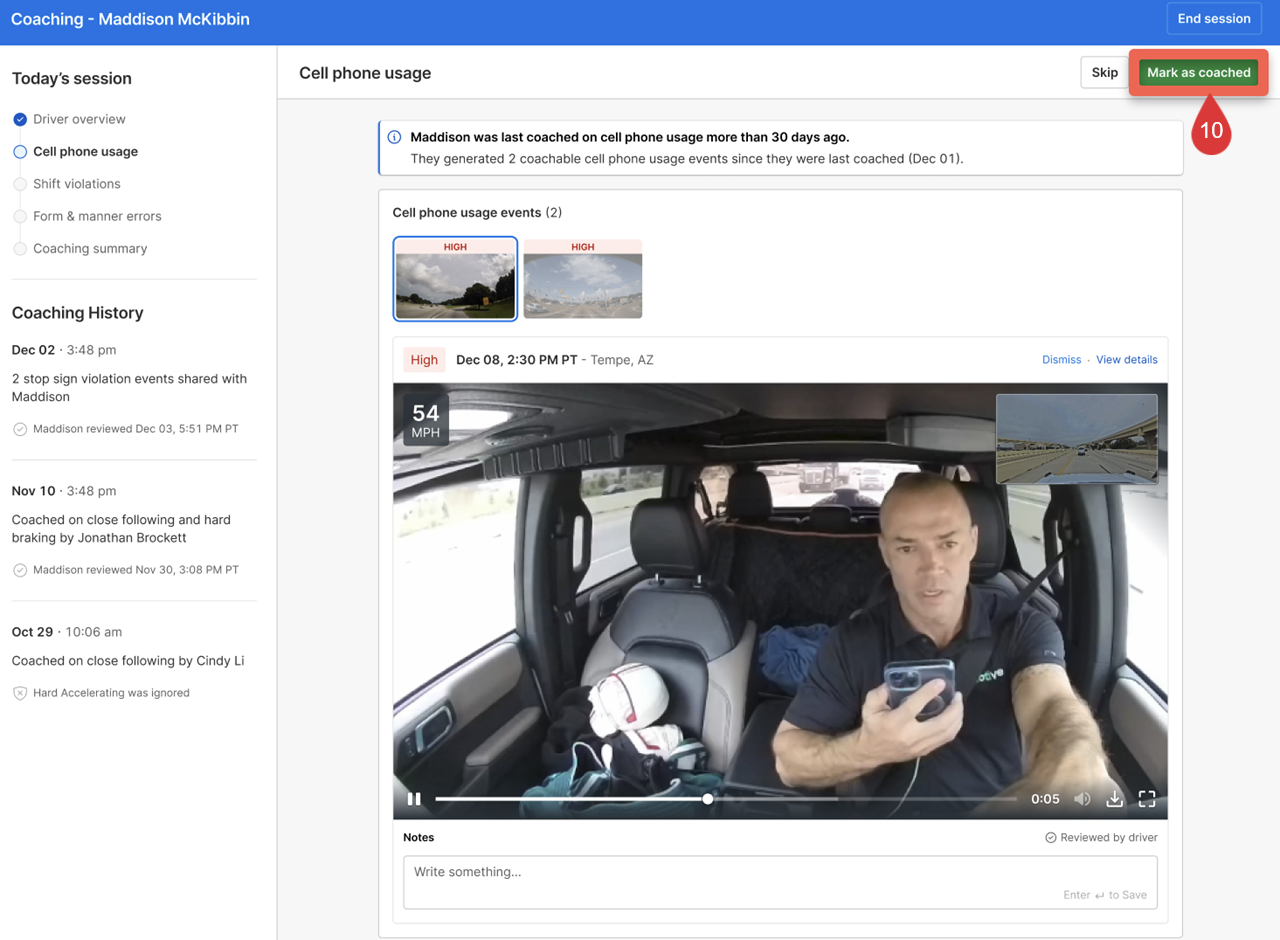Viewport: 1280px width, 940px height.
Task: Open View details link
Action: pyautogui.click(x=1126, y=360)
